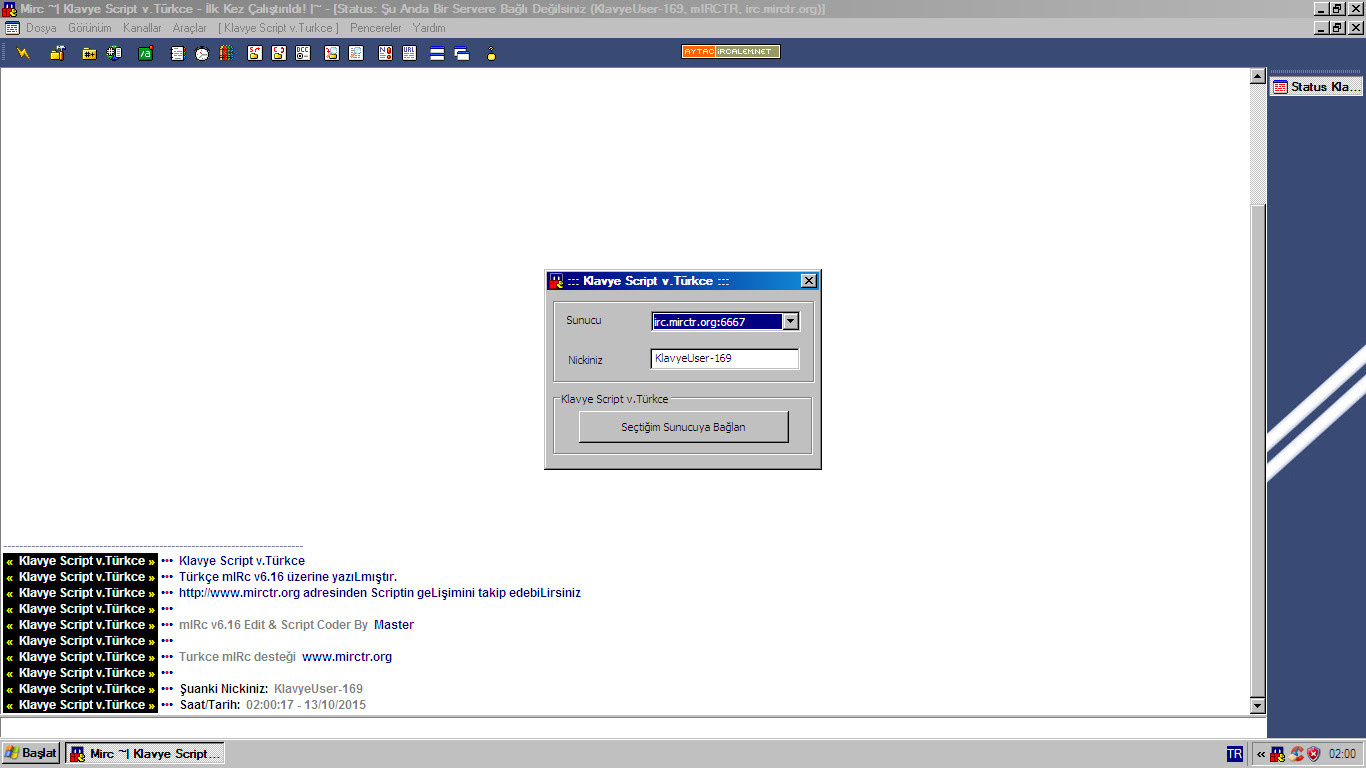Click the scroll up arrow of status window
Image resolution: width=1366 pixels, height=768 pixels.
coord(1258,77)
